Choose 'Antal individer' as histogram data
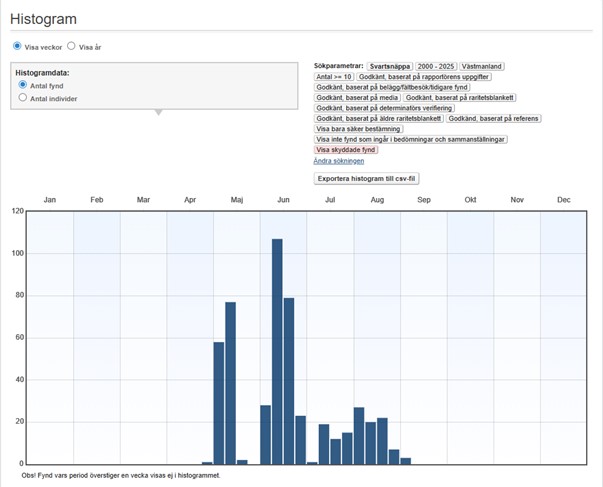 pos(23,98)
